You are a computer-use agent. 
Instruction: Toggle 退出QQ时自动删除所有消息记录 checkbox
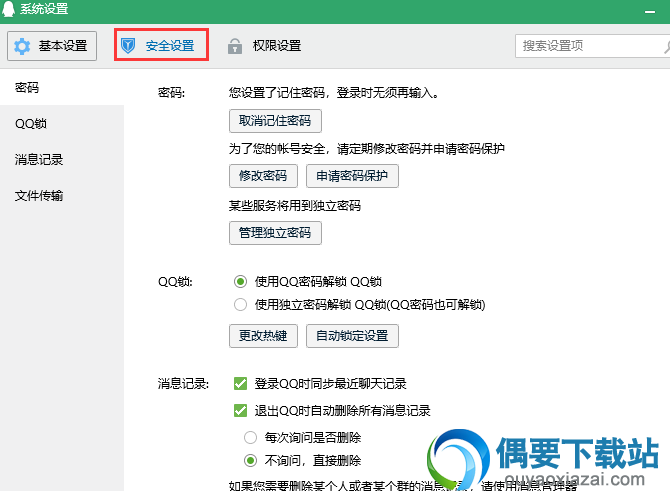[240, 411]
